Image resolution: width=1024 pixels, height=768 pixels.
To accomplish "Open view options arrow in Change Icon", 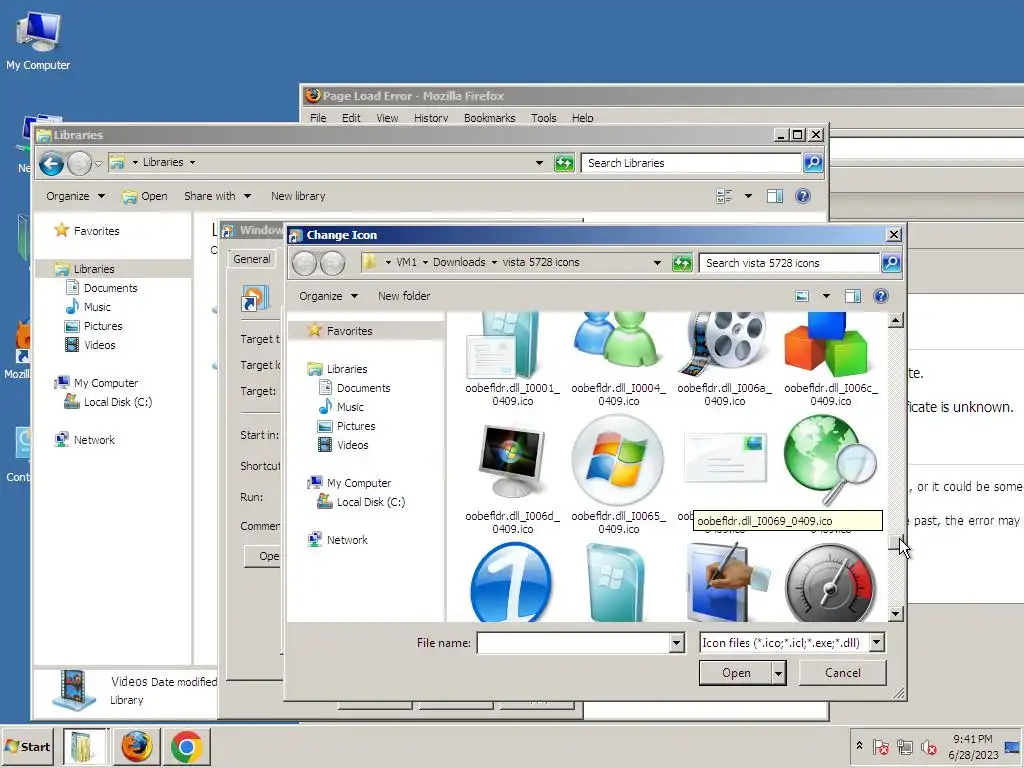I will tap(826, 296).
